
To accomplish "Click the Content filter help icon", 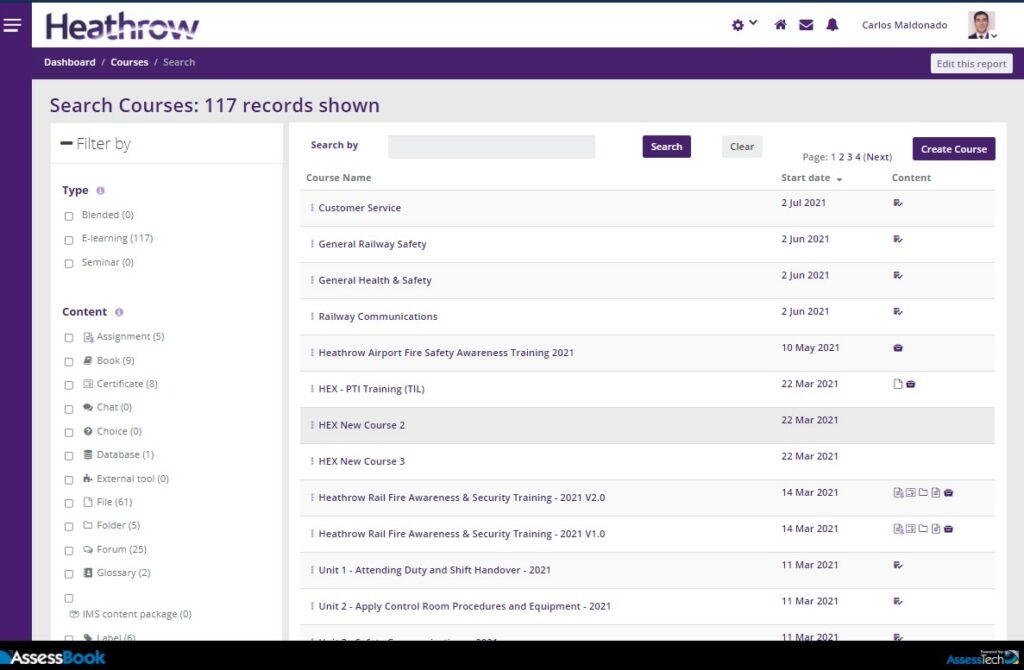I will pyautogui.click(x=119, y=312).
